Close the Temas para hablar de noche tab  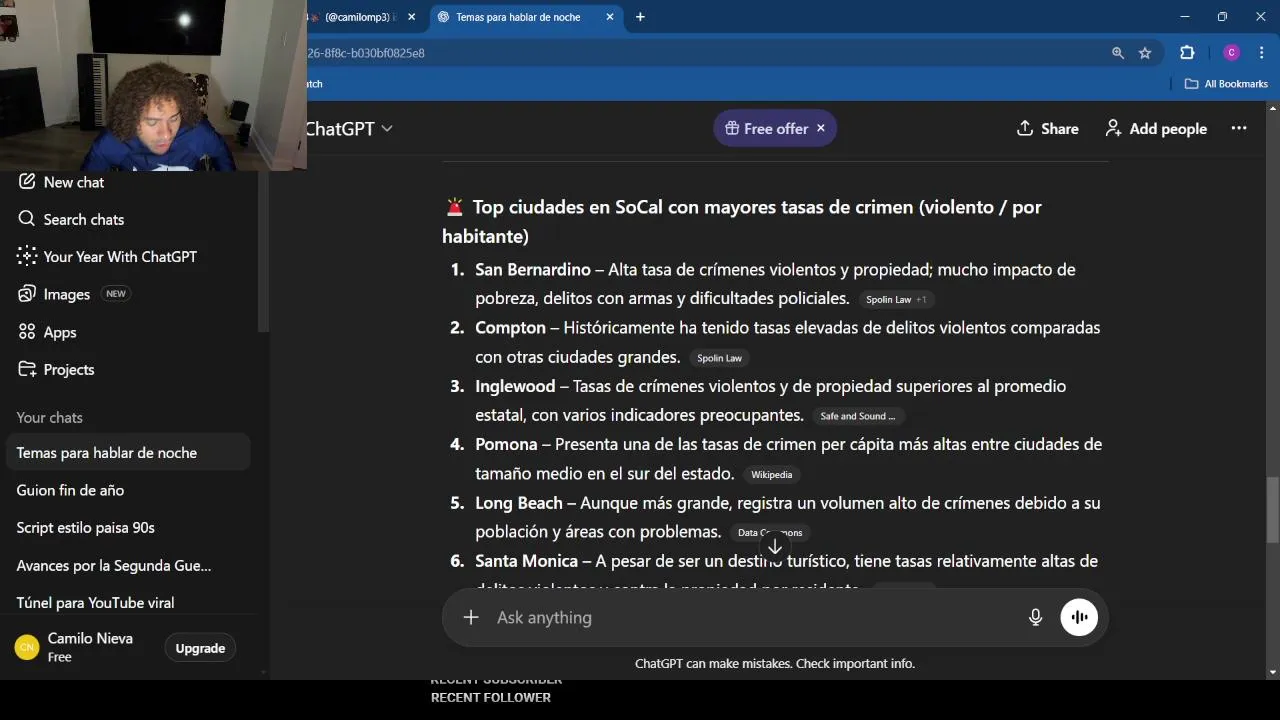pos(610,17)
